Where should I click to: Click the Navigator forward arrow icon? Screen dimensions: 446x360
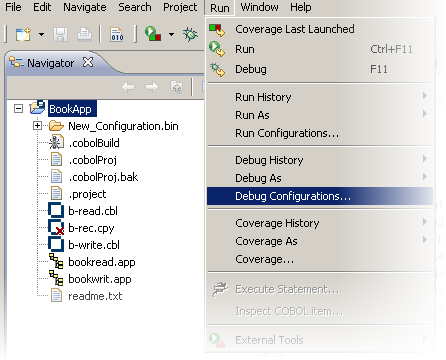152,87
